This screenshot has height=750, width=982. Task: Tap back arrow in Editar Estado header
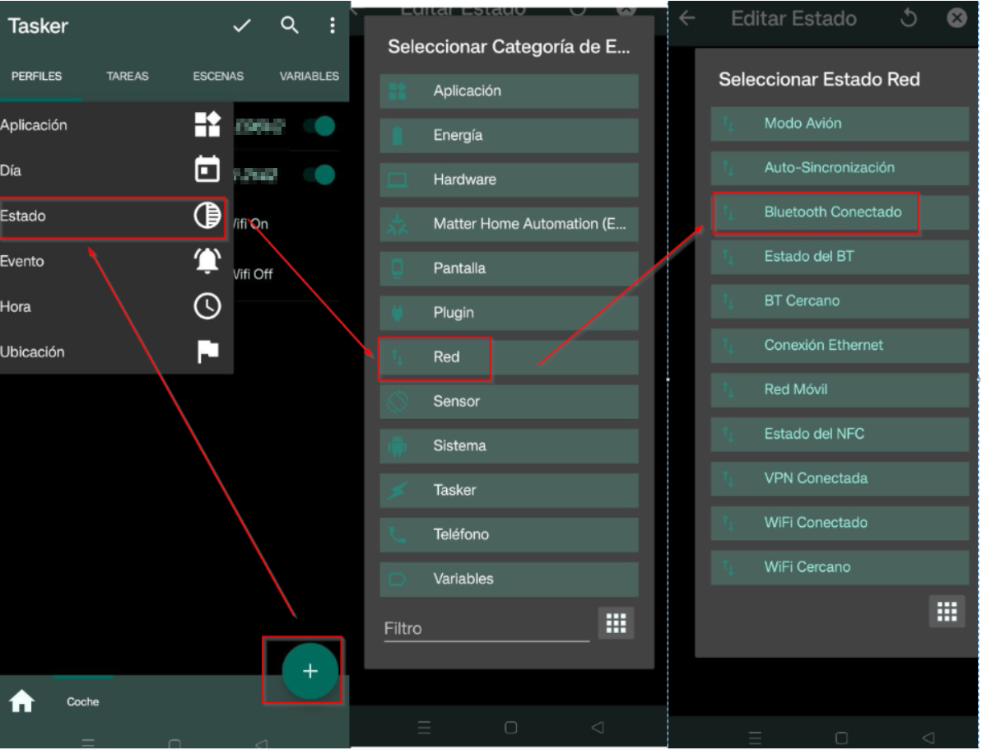tap(687, 18)
